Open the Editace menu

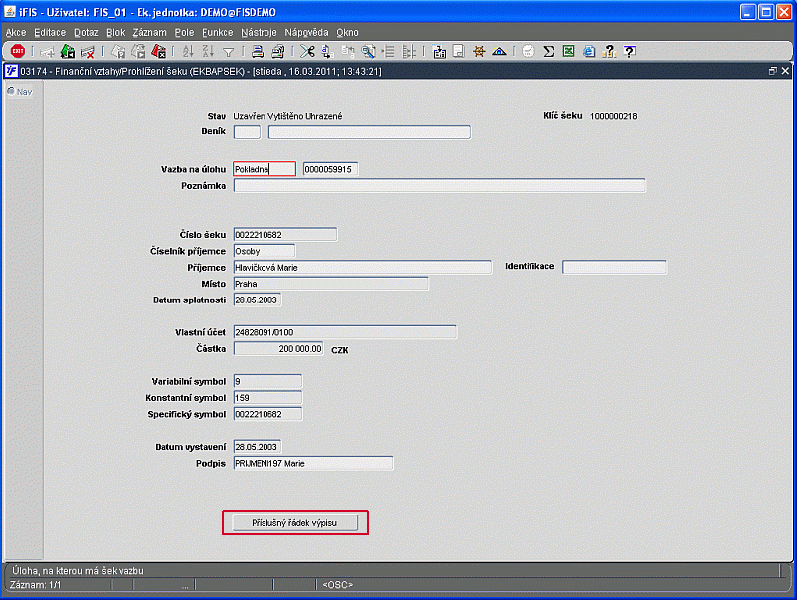click(x=50, y=33)
